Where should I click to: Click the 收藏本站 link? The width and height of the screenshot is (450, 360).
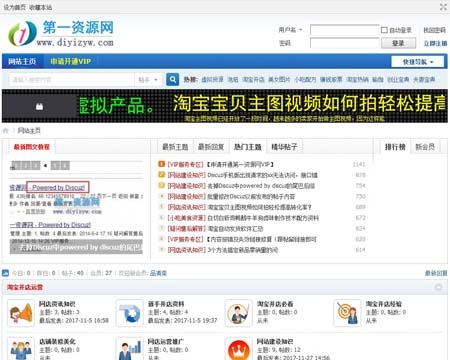[x=40, y=7]
